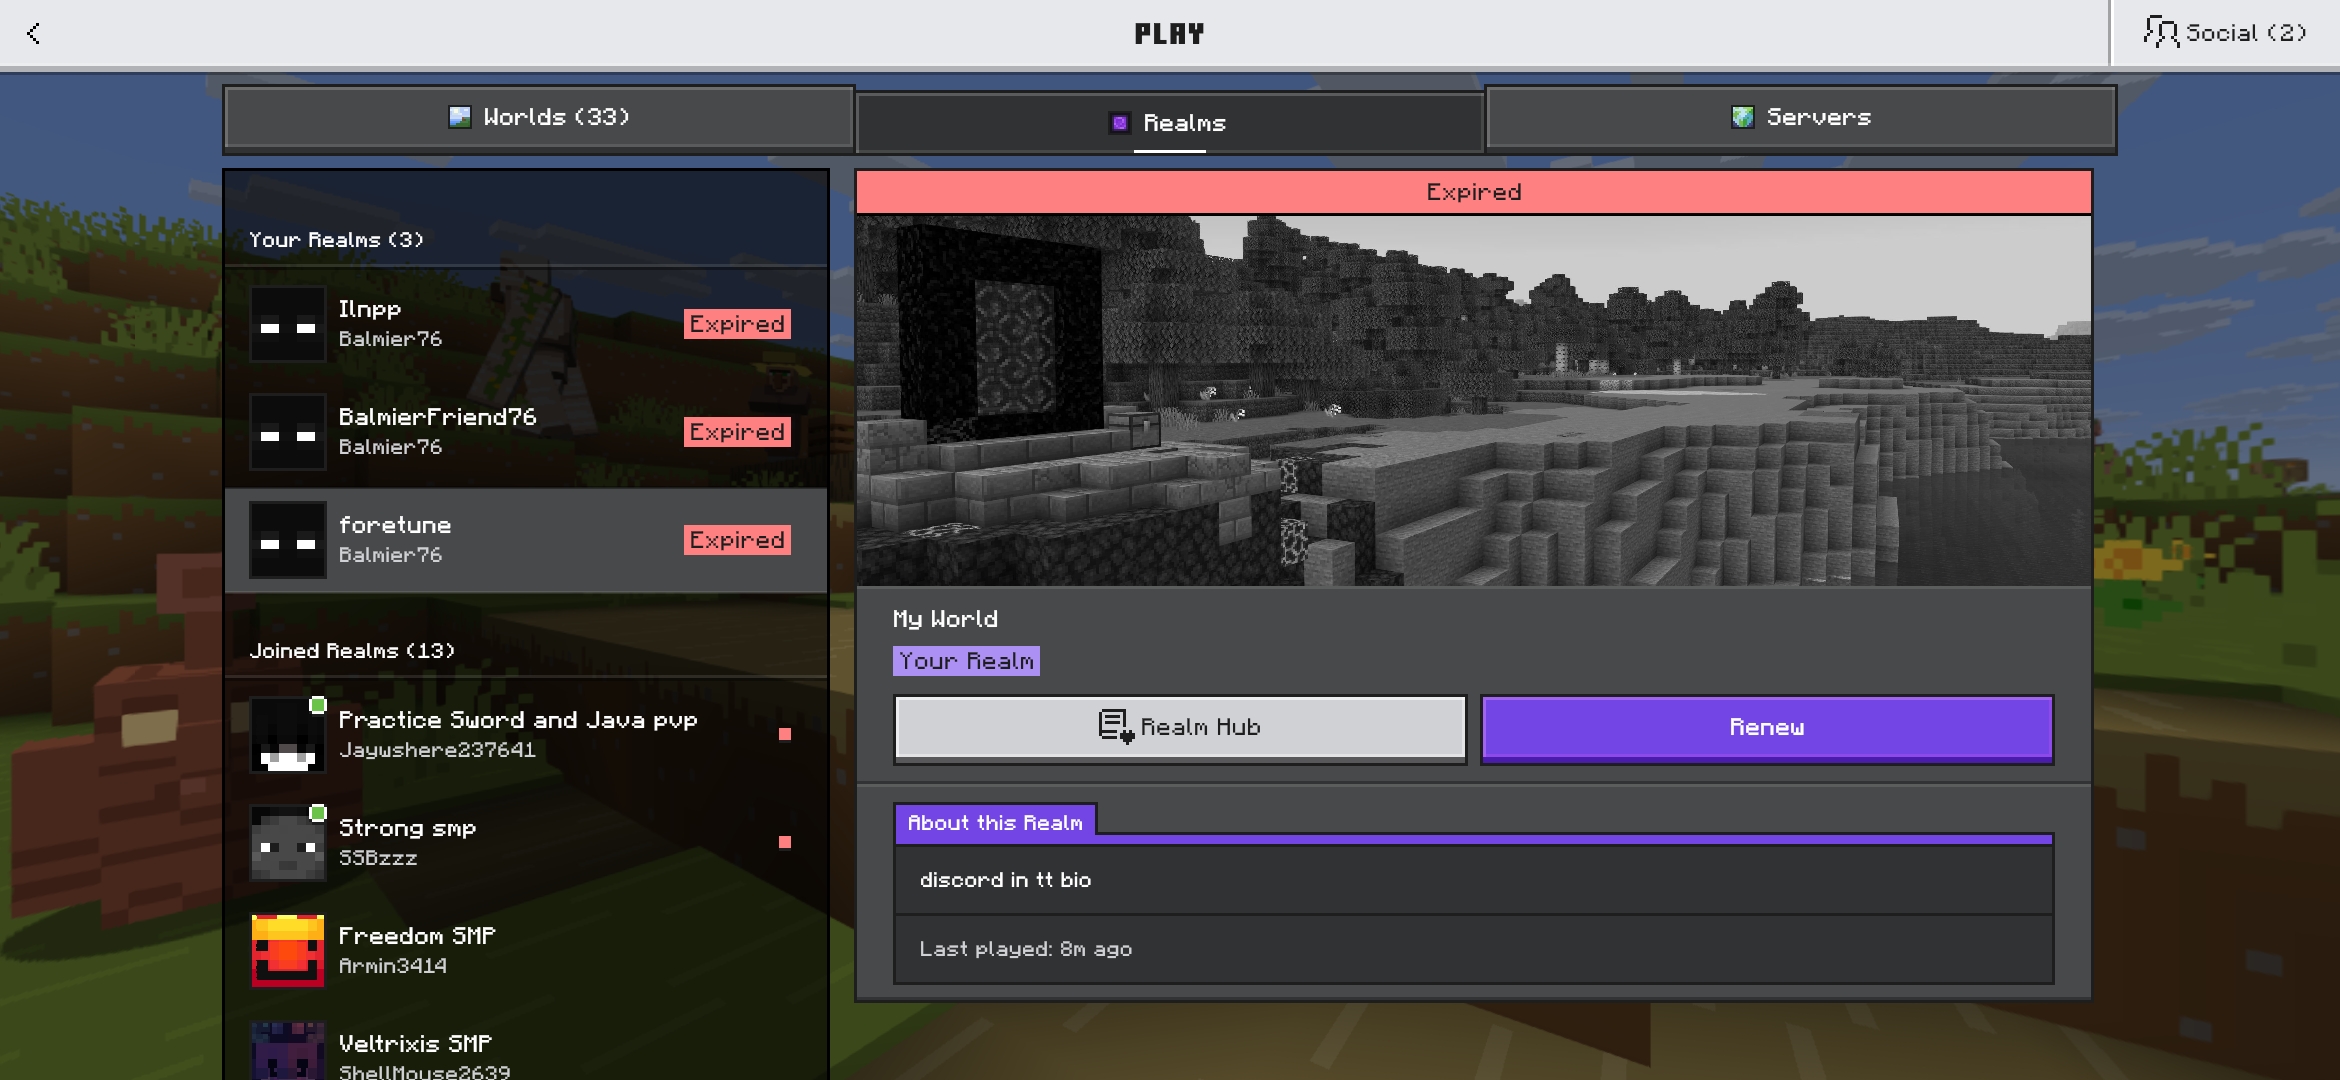This screenshot has width=2340, height=1080.
Task: Click the red status dot for Strong smp
Action: [785, 842]
